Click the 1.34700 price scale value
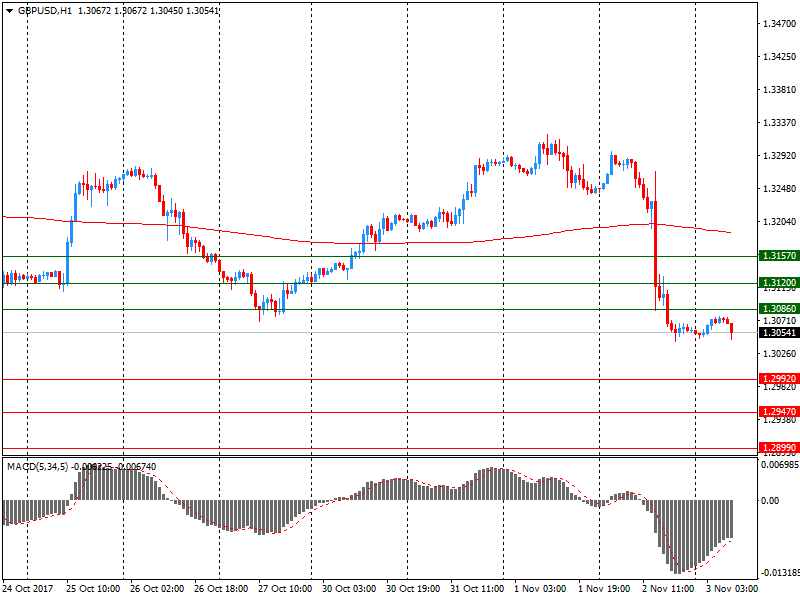This screenshot has height=600, width=800. [x=779, y=23]
